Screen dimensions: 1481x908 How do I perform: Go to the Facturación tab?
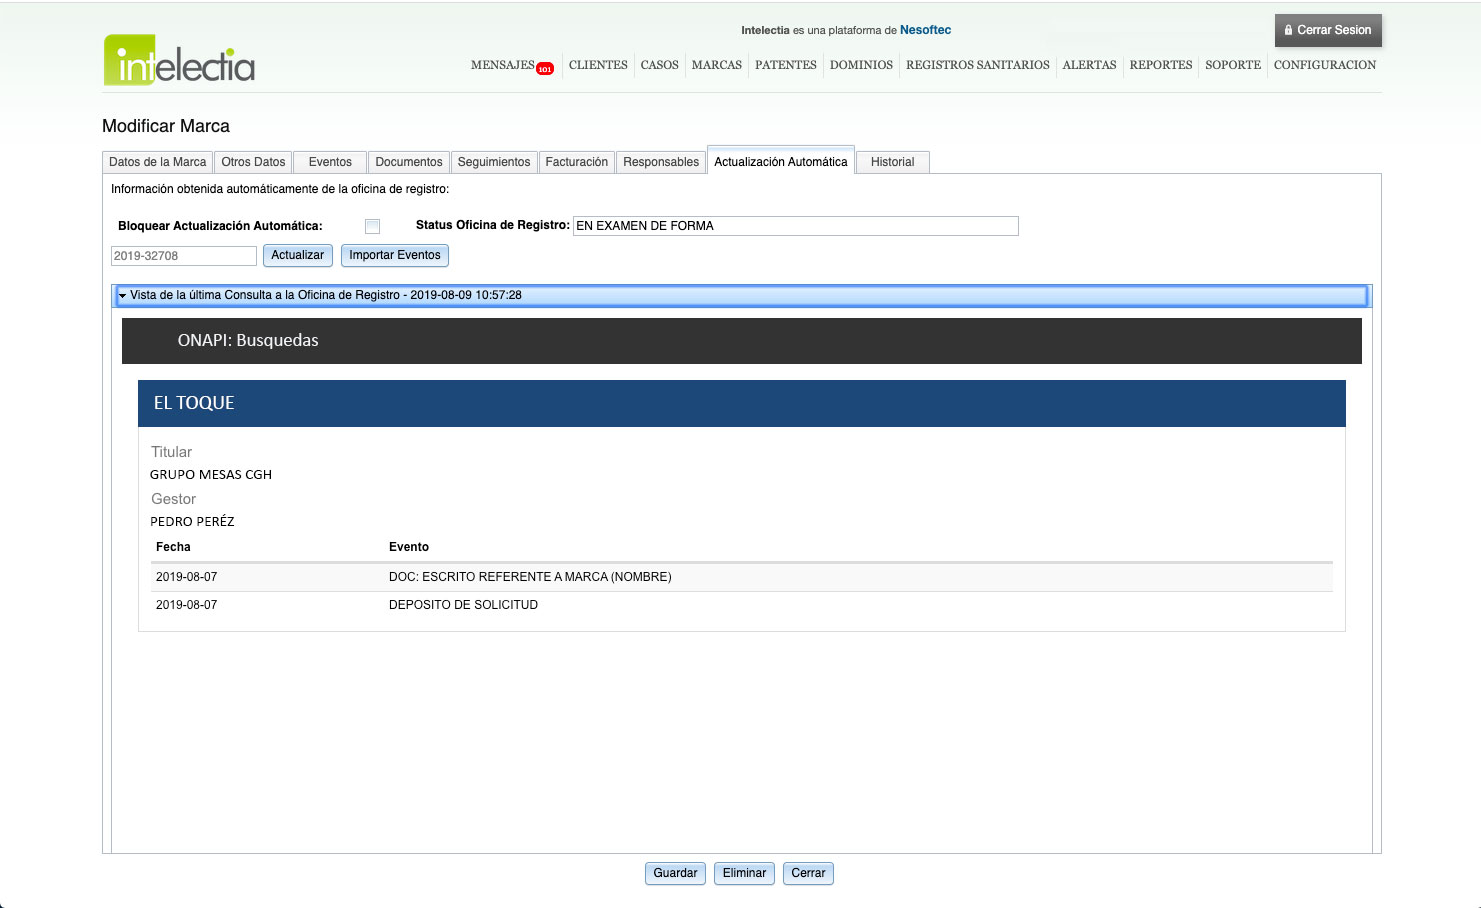coord(576,162)
